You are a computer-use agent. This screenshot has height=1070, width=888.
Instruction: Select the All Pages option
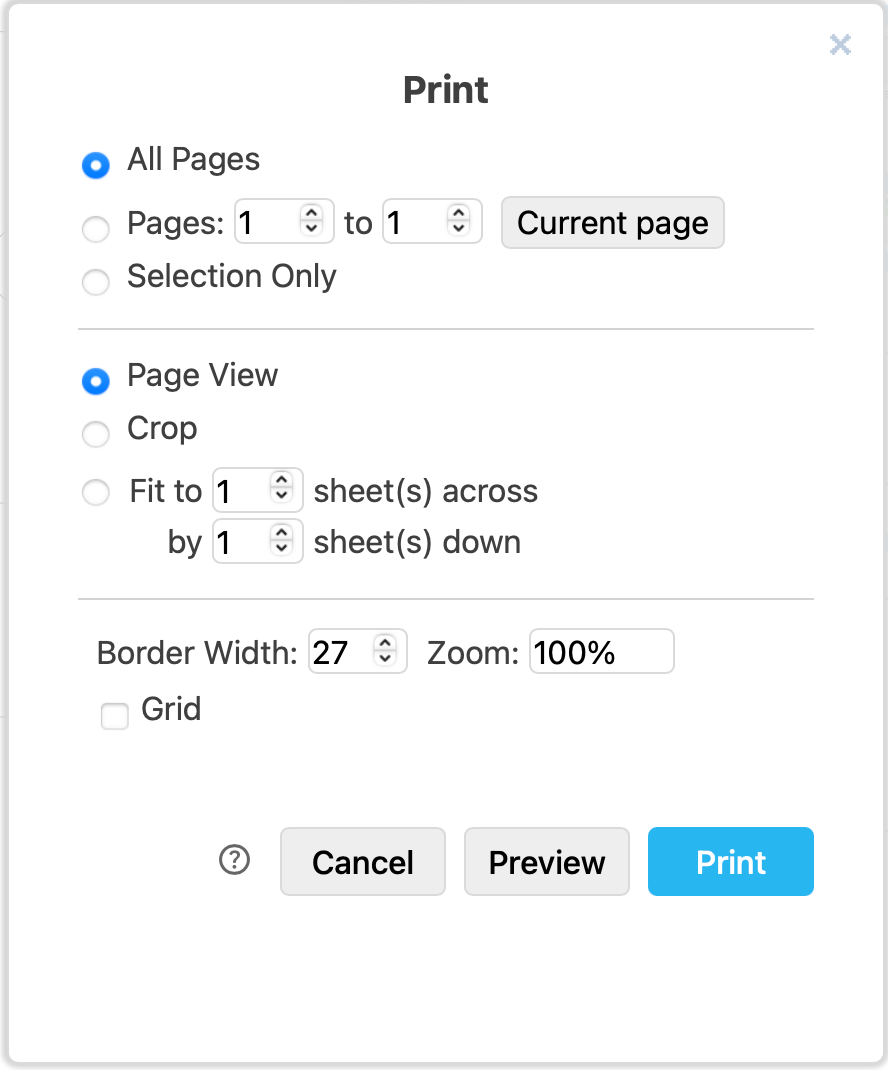click(x=96, y=165)
